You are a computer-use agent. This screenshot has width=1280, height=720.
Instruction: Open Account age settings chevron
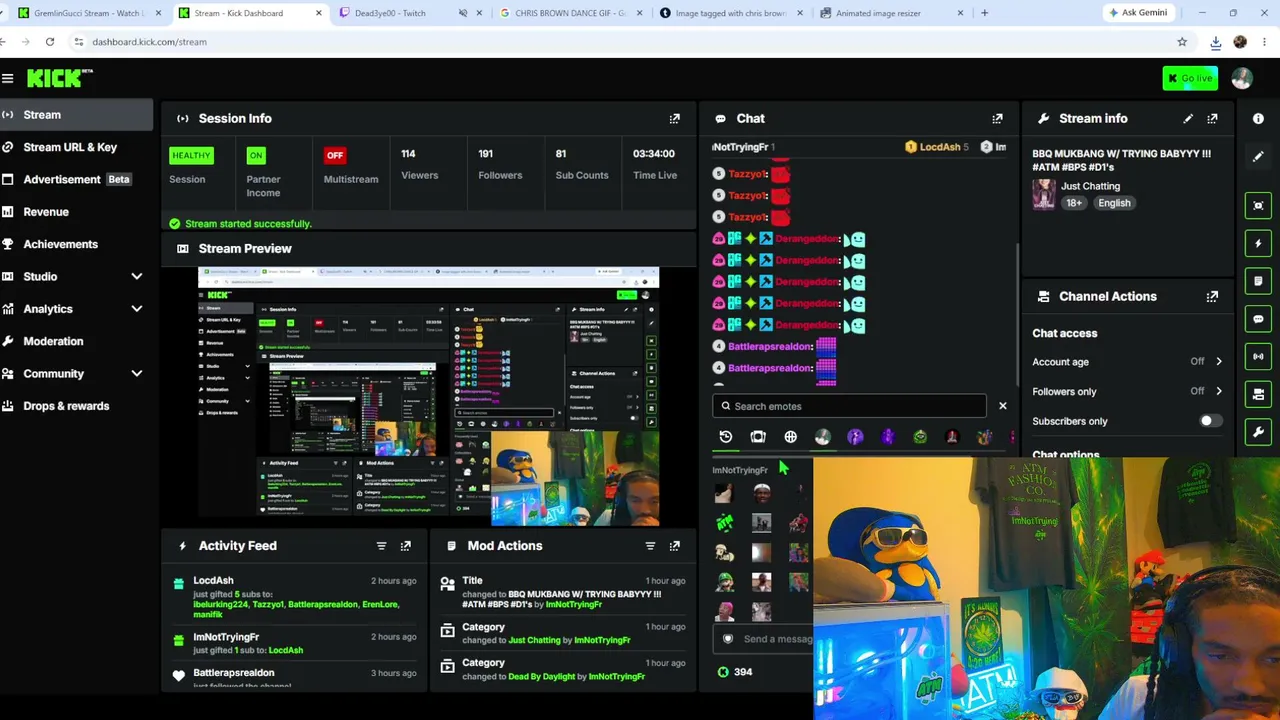pos(1218,362)
